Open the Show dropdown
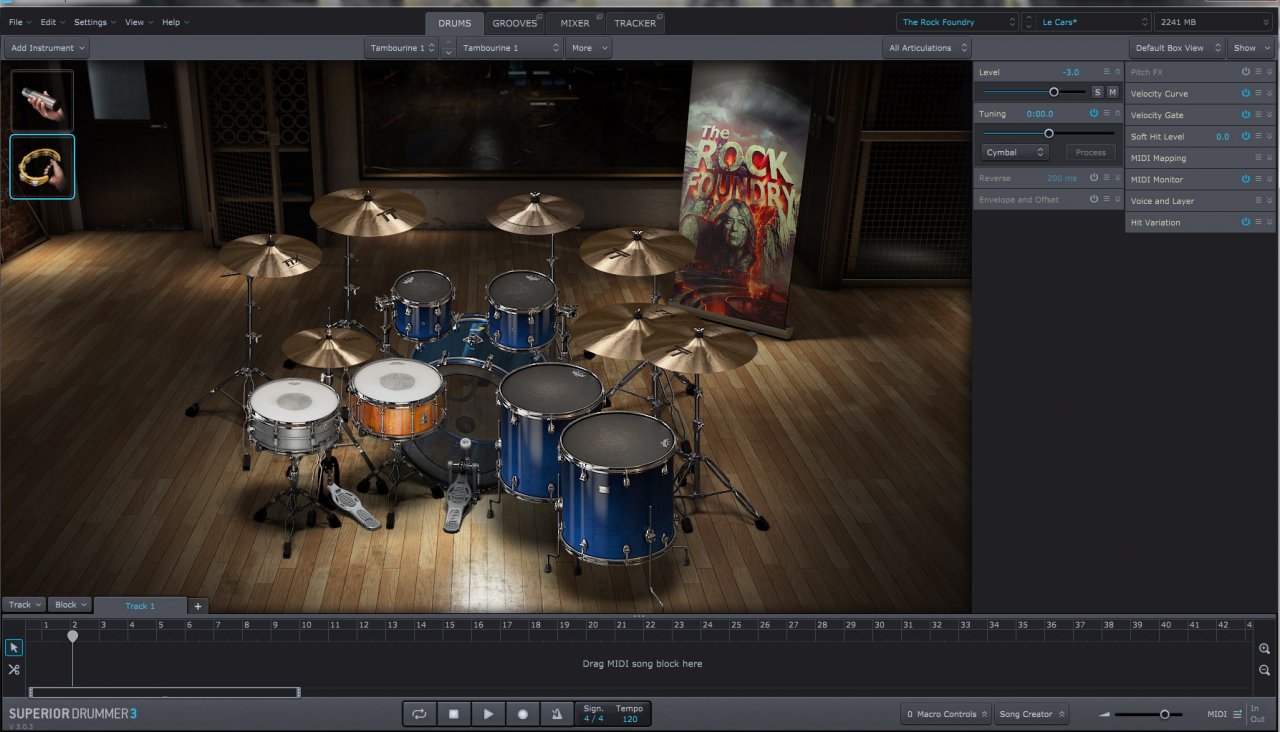This screenshot has height=732, width=1280. point(1251,48)
